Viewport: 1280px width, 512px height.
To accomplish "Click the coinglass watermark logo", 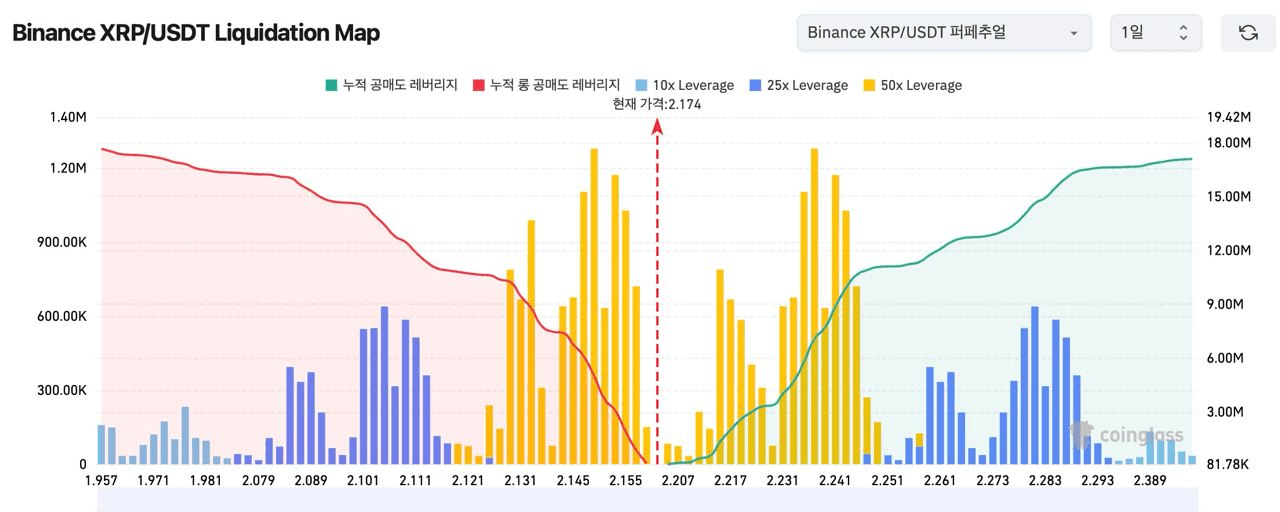I will click(x=1127, y=435).
